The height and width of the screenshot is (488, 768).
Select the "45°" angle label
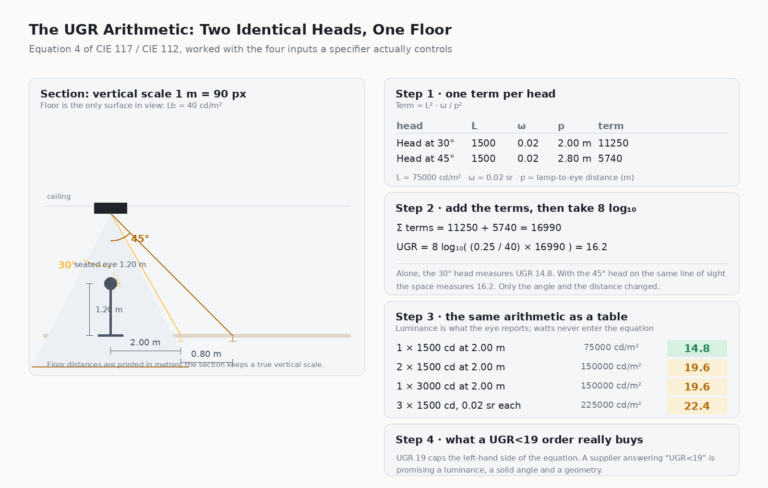[140, 239]
